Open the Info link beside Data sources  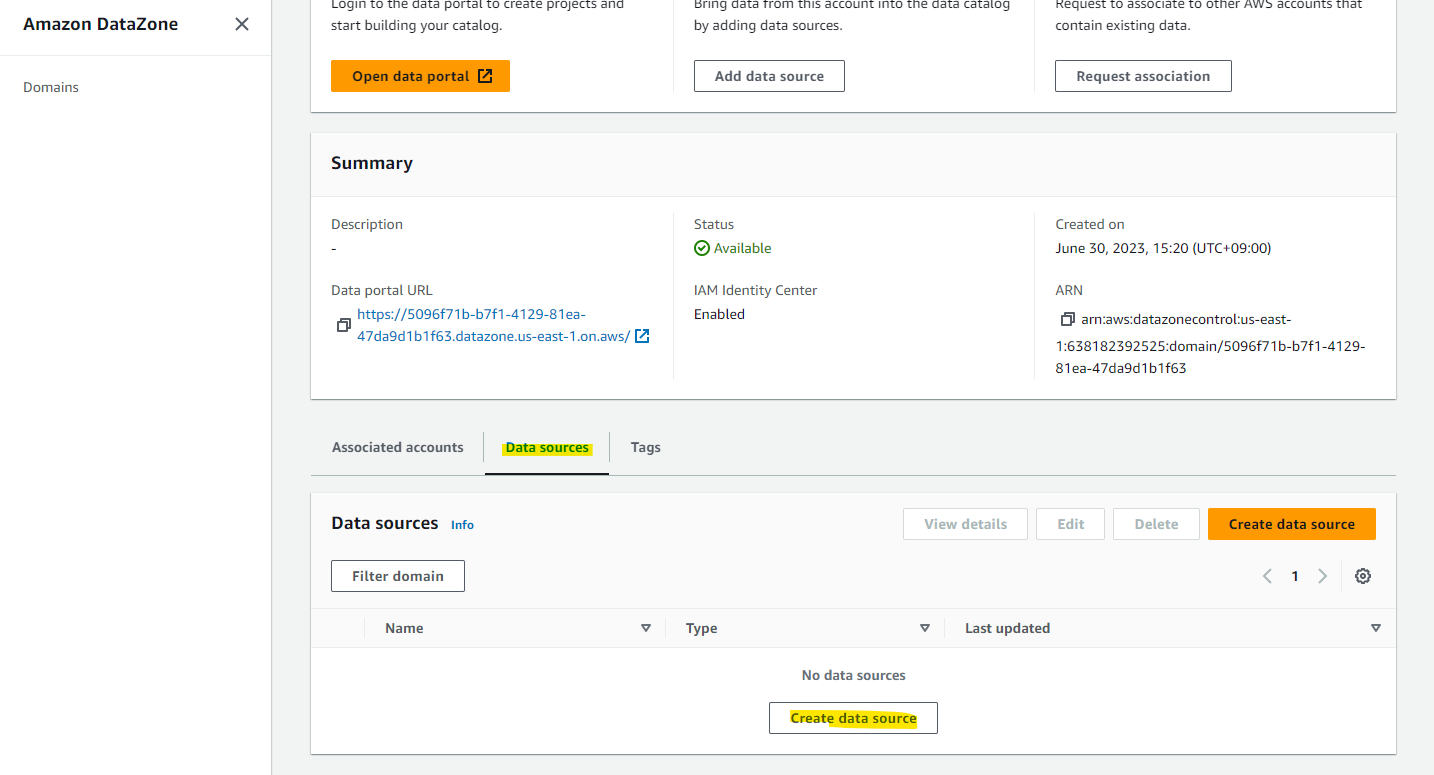click(462, 525)
